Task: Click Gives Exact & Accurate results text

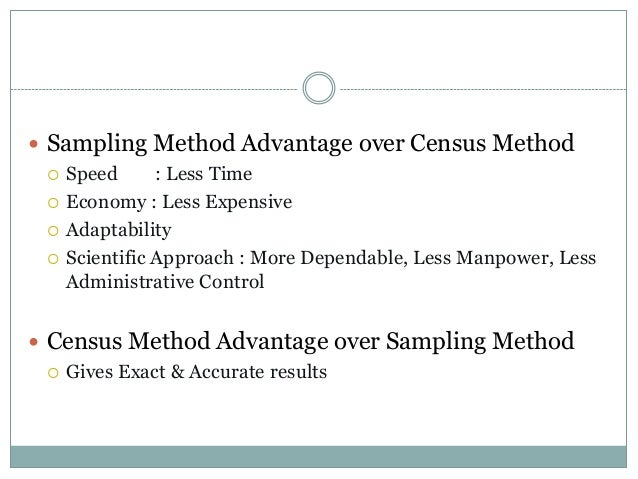Action: coord(196,372)
